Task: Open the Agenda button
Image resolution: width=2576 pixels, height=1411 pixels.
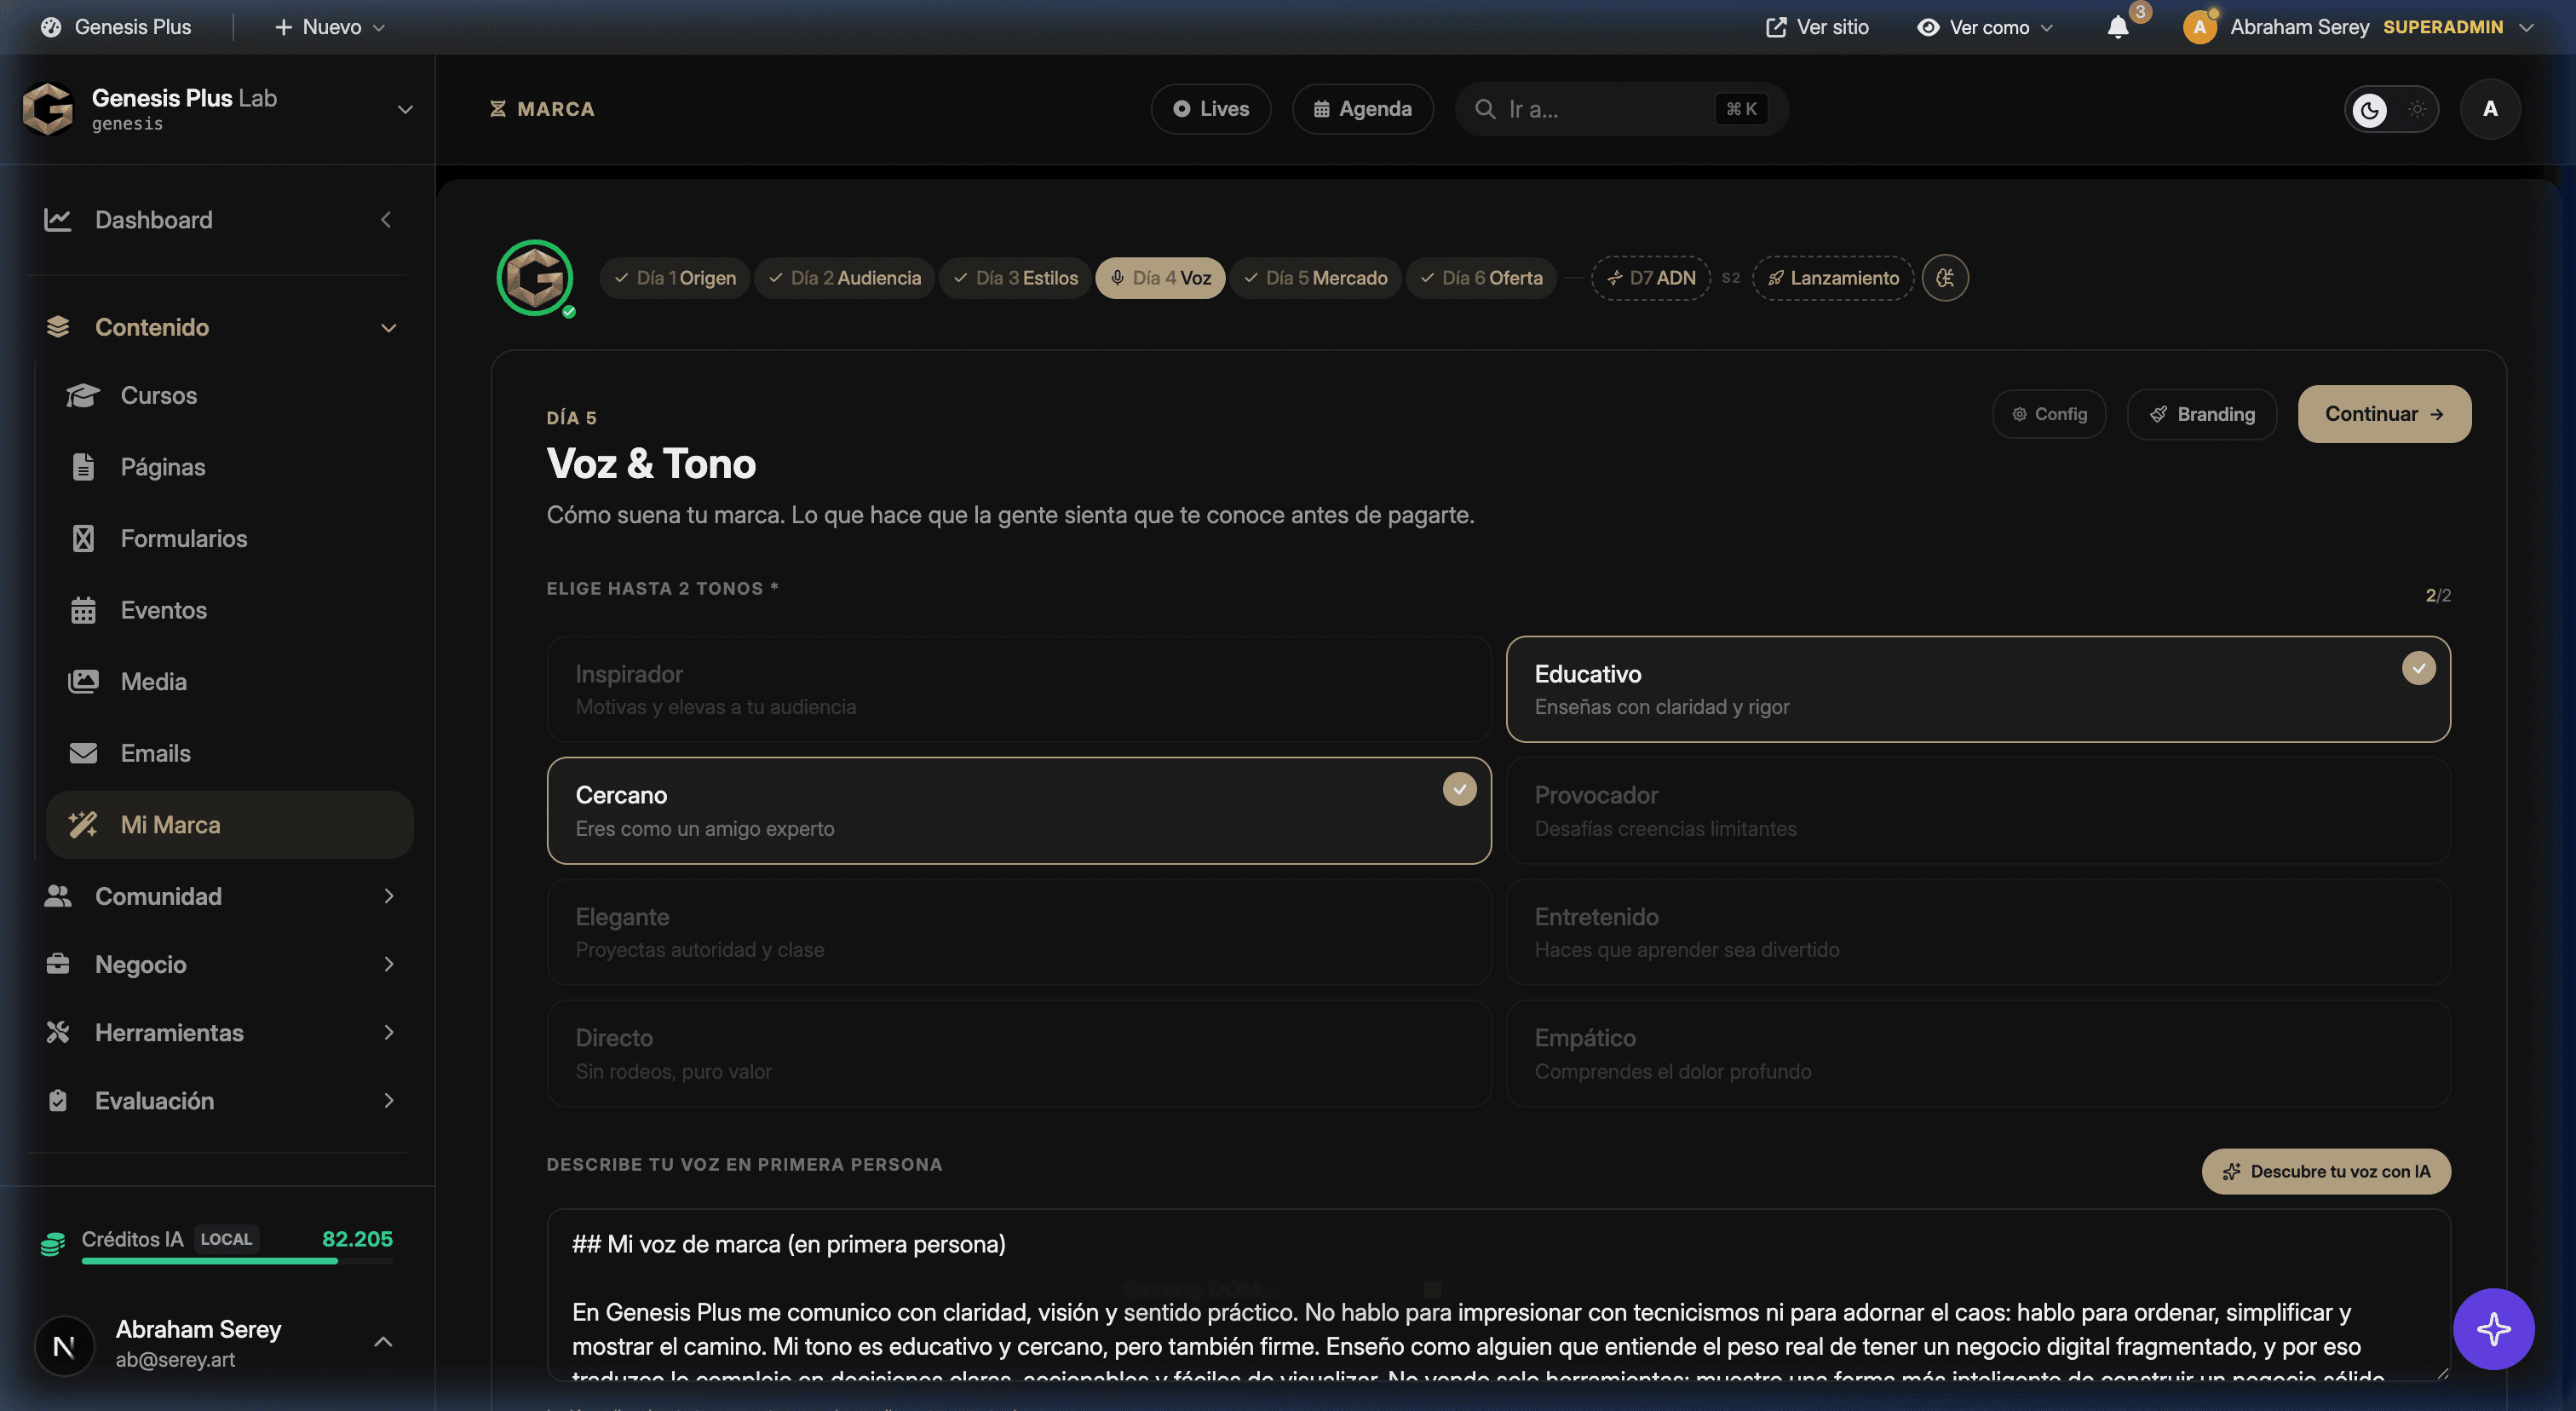Action: pos(1363,109)
